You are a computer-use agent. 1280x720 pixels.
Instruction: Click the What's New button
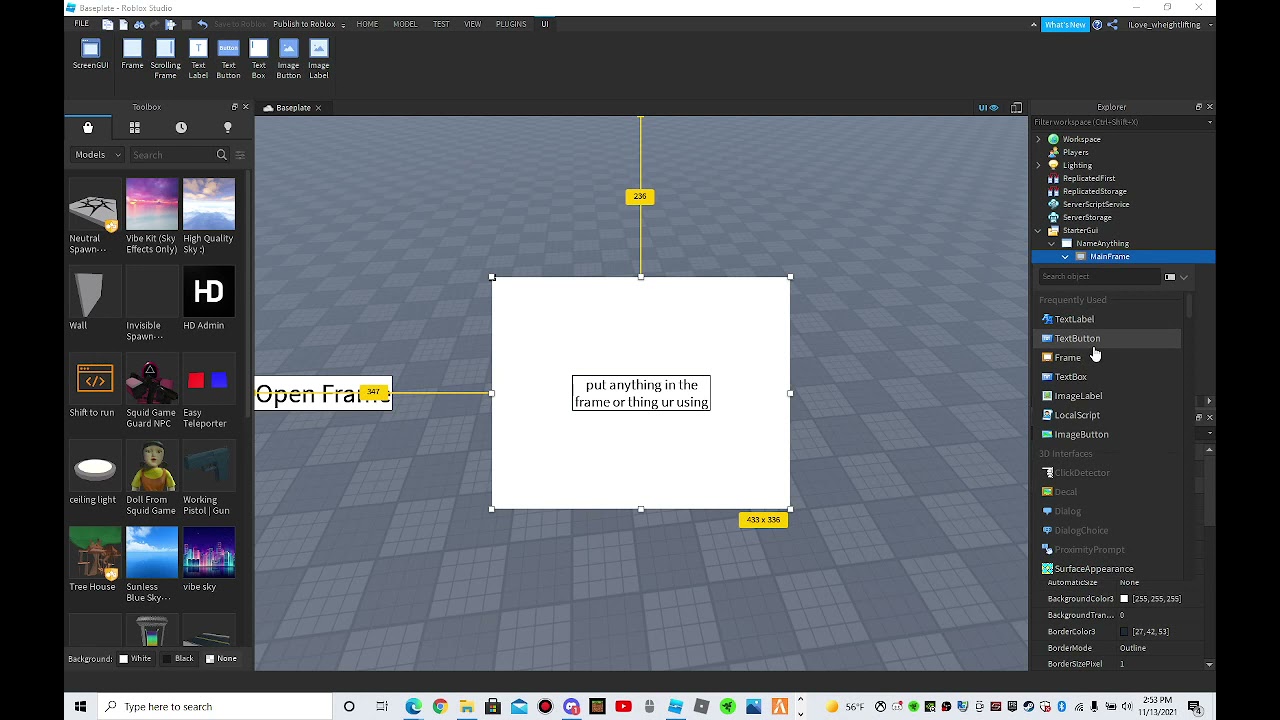click(1065, 24)
